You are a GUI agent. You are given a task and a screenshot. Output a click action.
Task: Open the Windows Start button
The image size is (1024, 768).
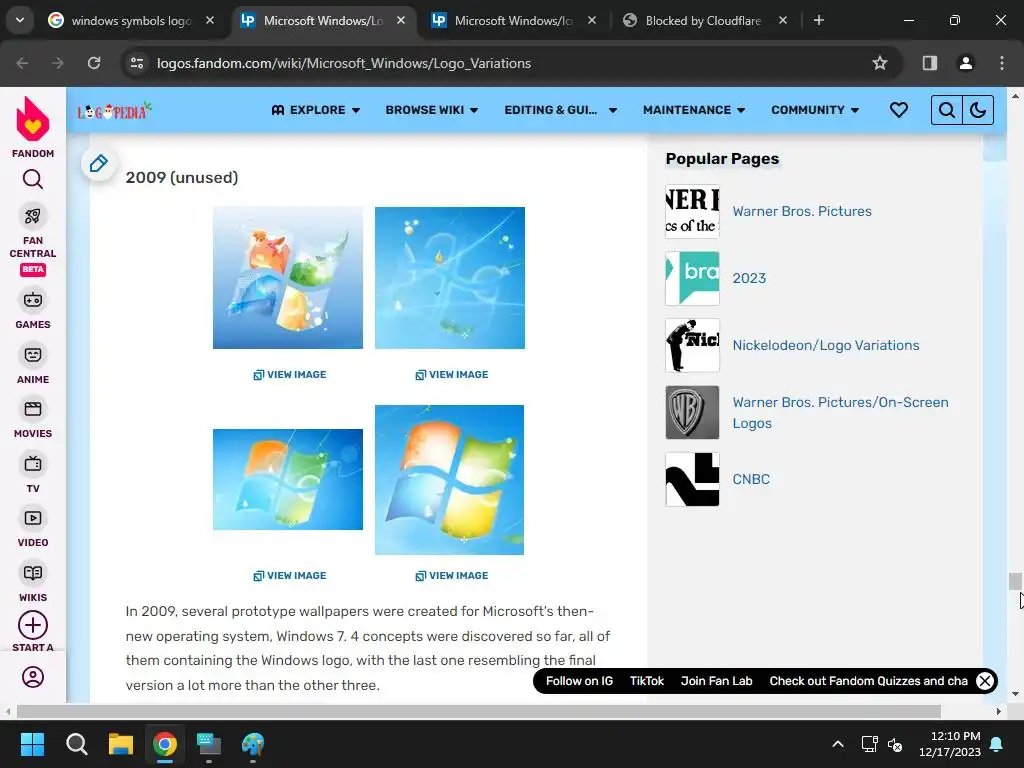[x=32, y=744]
